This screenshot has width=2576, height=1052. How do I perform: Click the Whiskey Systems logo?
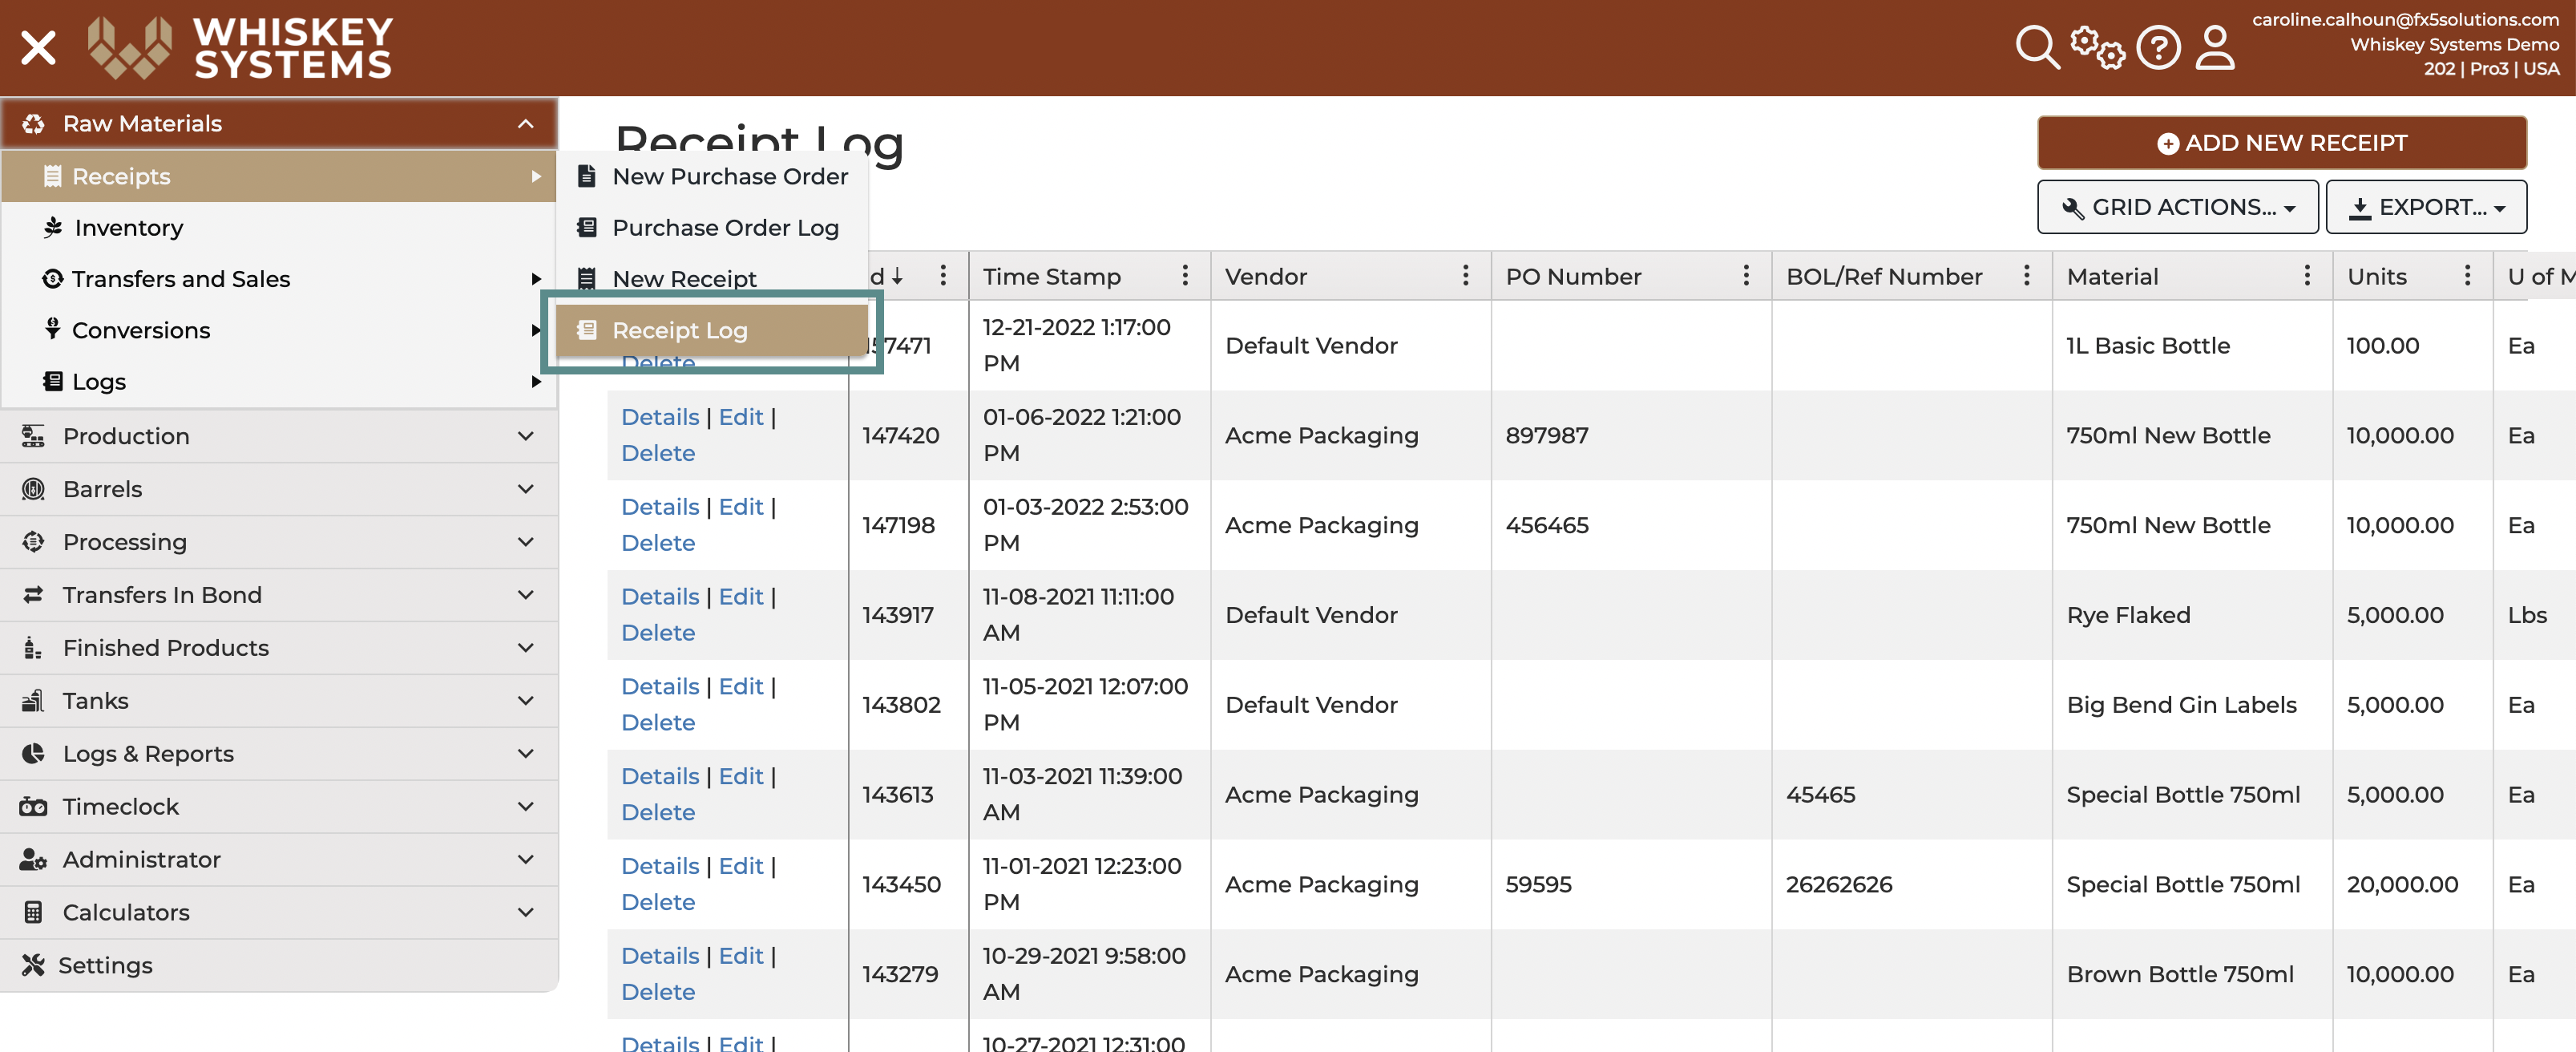[239, 47]
